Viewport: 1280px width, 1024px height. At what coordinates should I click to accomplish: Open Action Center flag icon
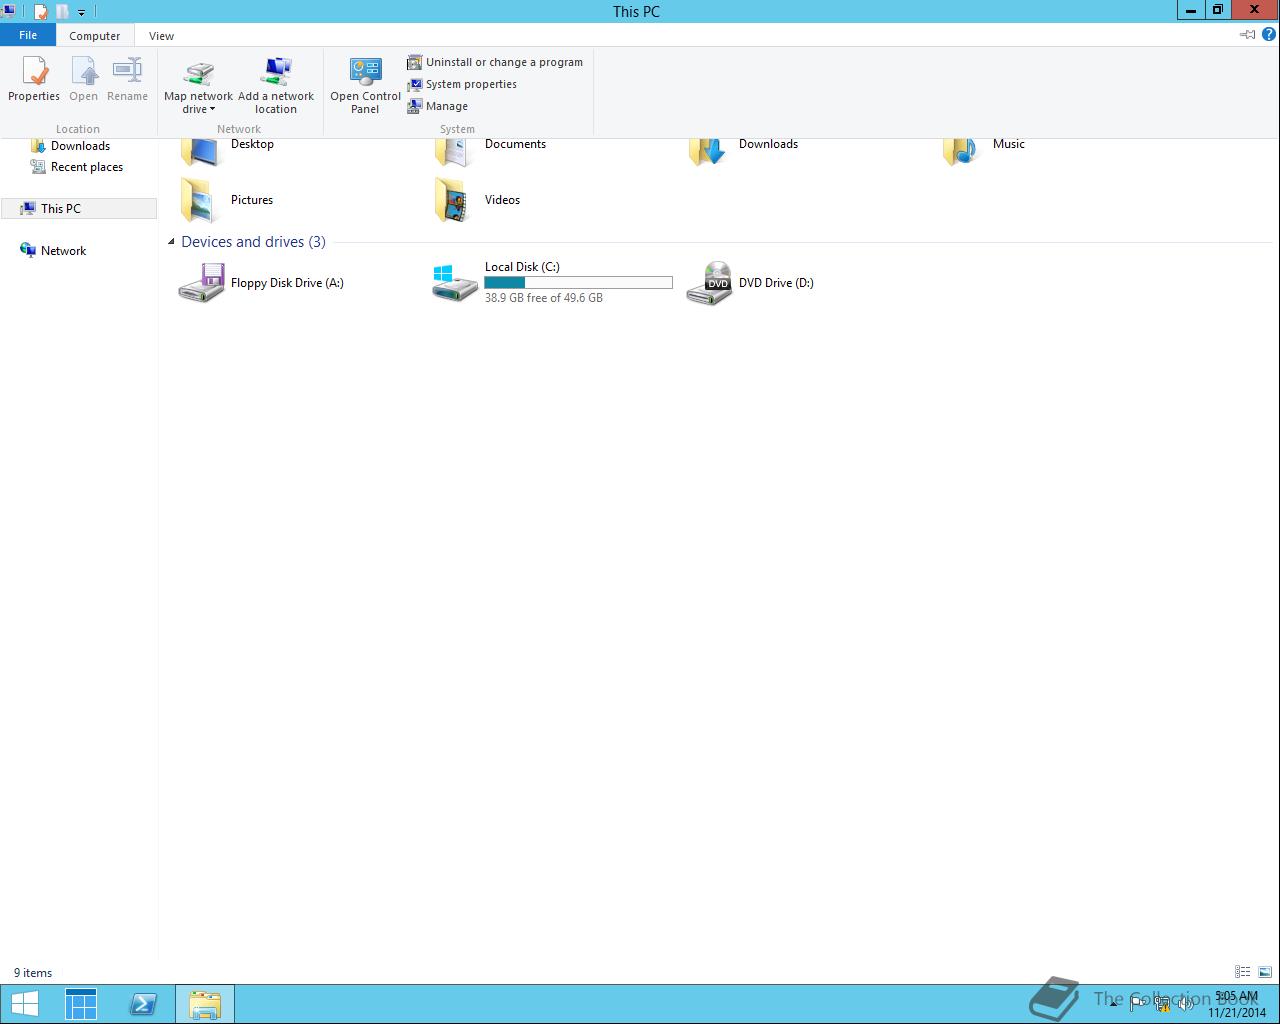1137,1004
